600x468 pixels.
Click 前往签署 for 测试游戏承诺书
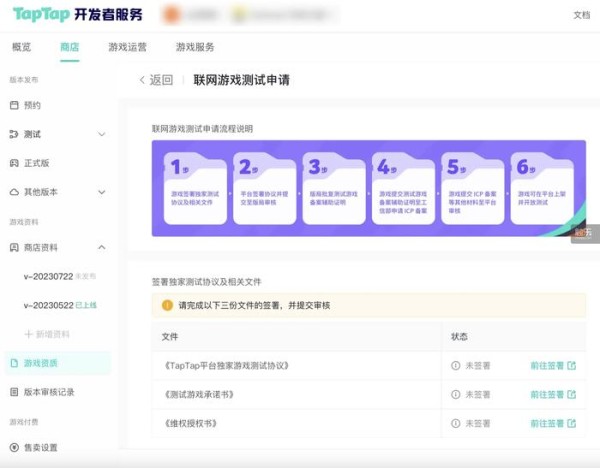click(x=547, y=394)
